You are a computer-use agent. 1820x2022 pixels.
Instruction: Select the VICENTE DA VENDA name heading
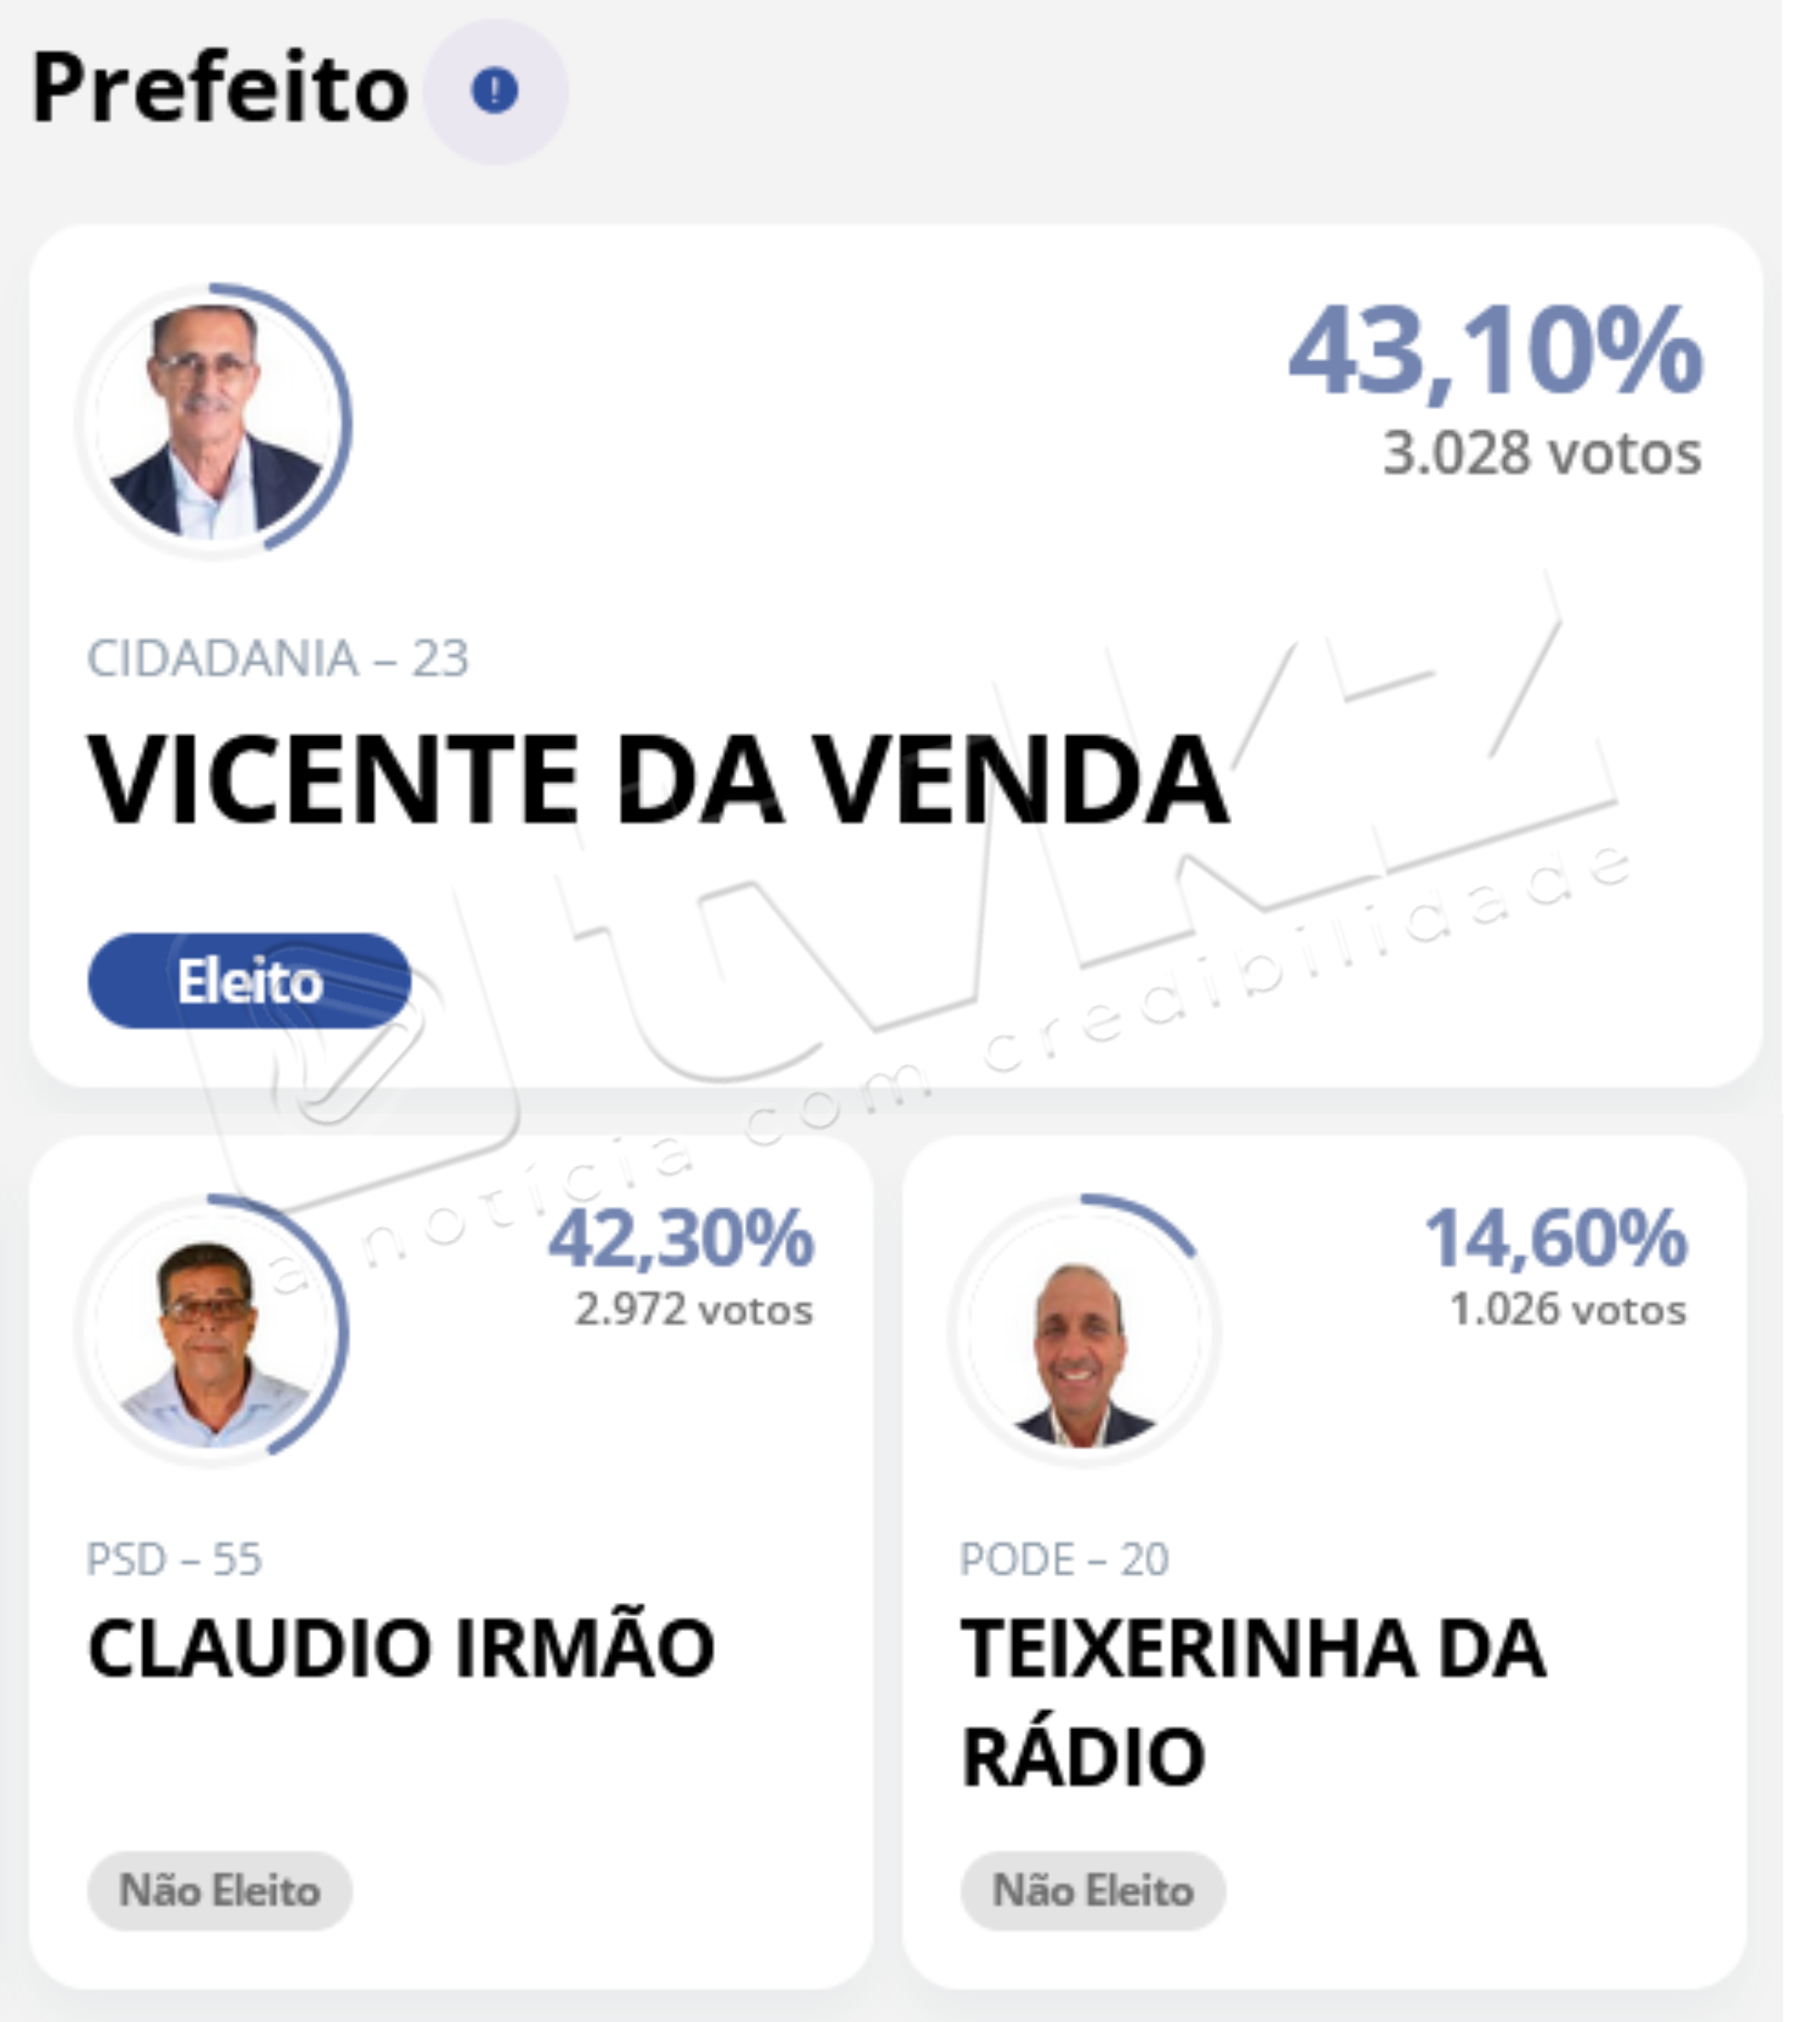658,780
